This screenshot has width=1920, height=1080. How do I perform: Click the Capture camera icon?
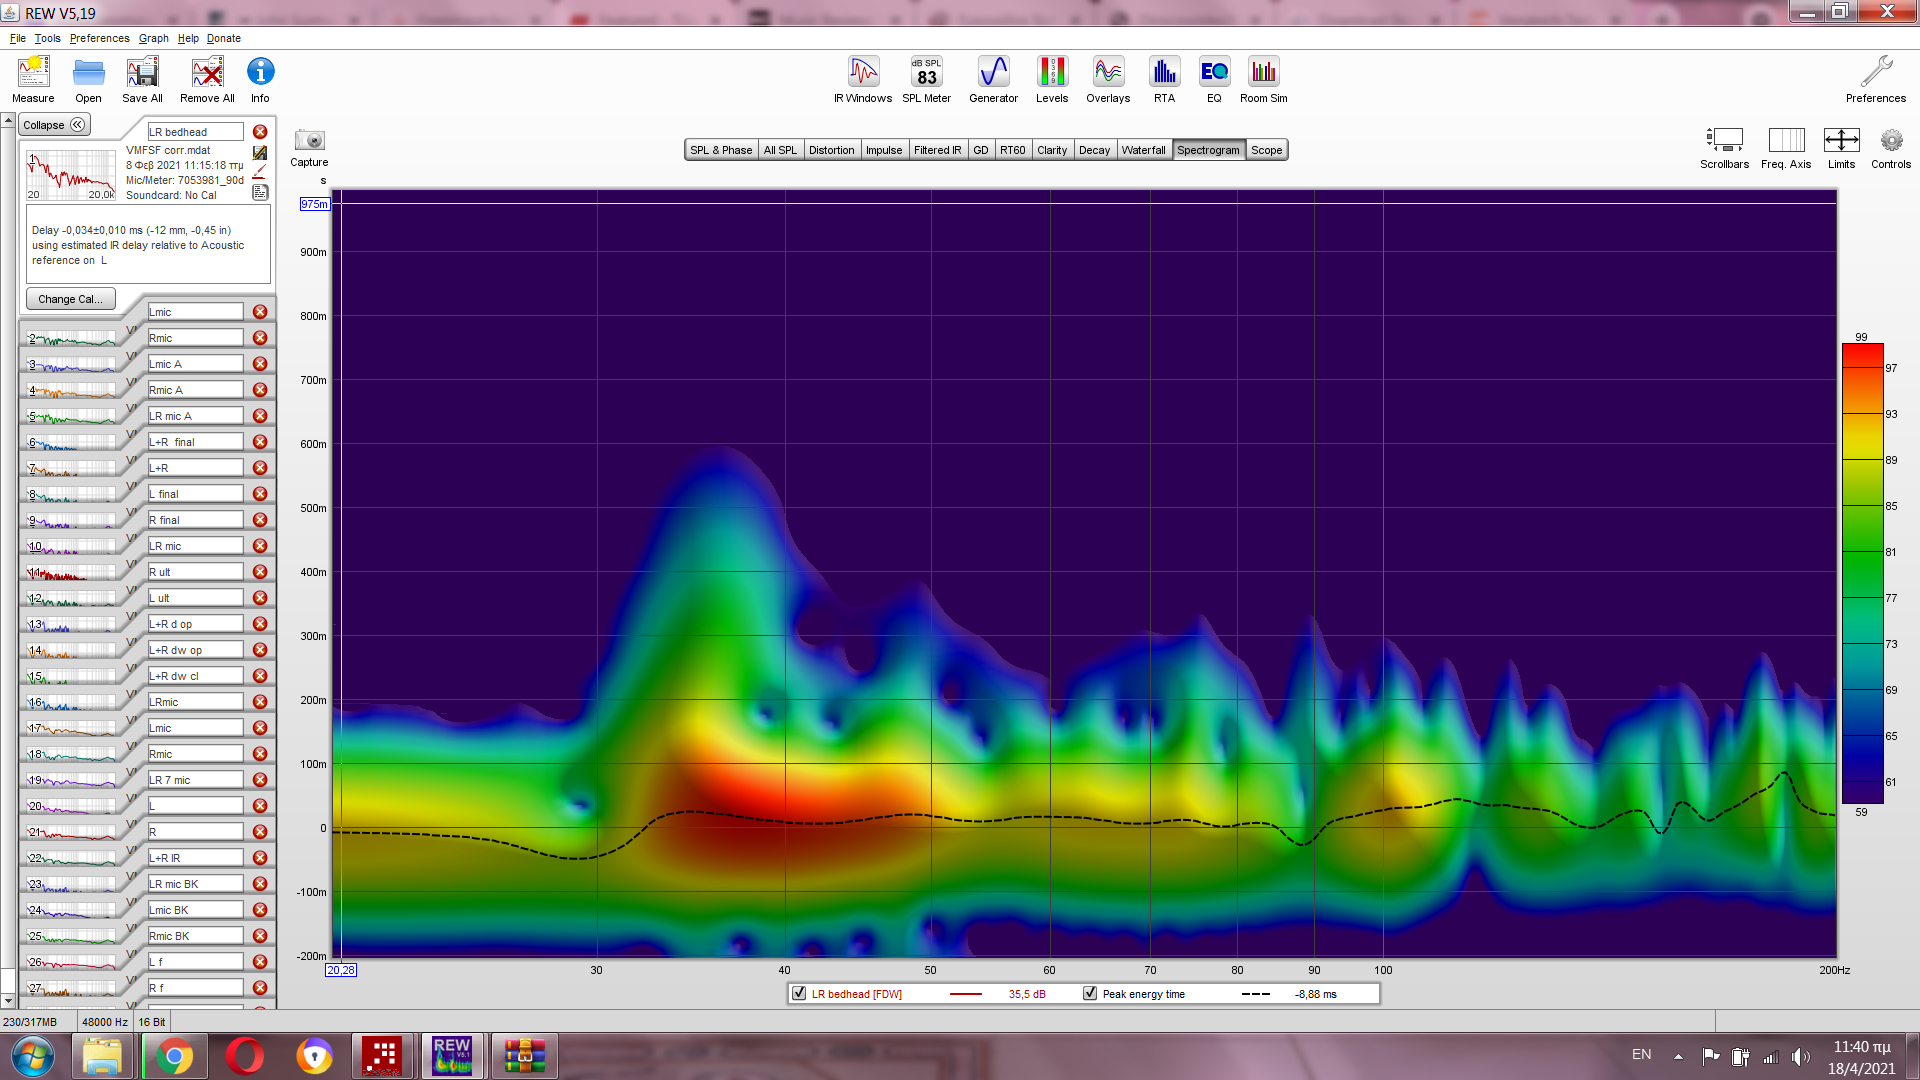click(309, 141)
